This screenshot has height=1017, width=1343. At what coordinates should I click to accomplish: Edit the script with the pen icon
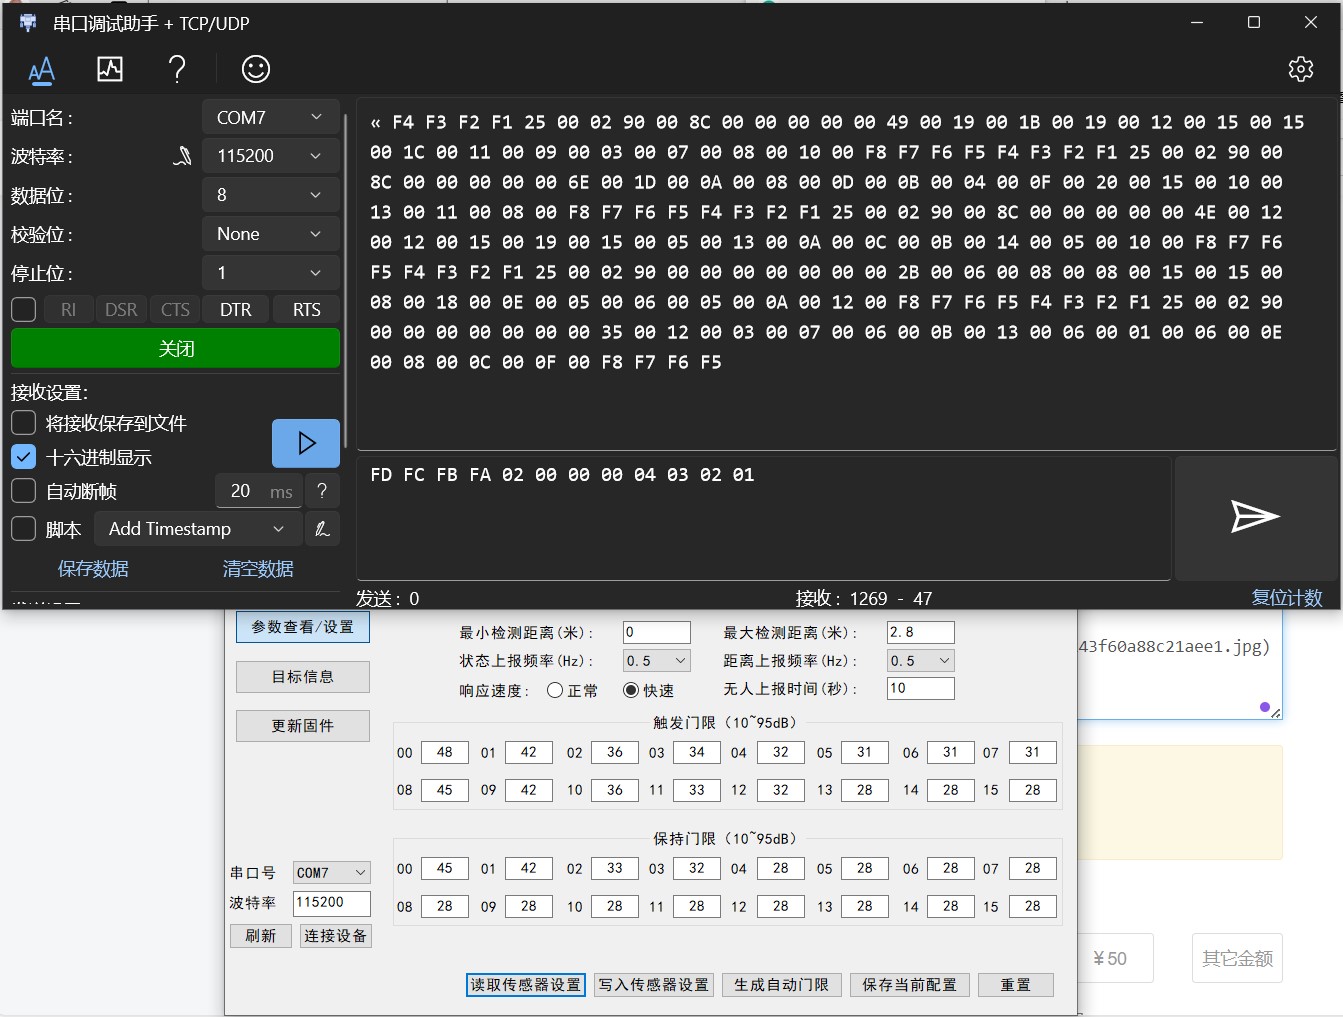(x=322, y=529)
